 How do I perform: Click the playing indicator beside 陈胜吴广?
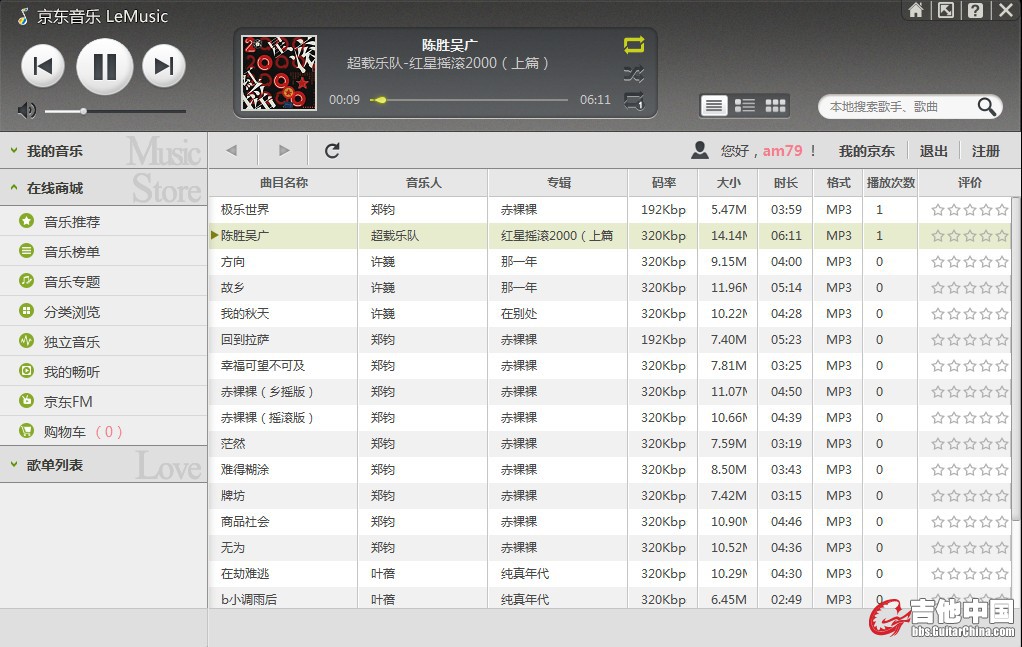(214, 235)
